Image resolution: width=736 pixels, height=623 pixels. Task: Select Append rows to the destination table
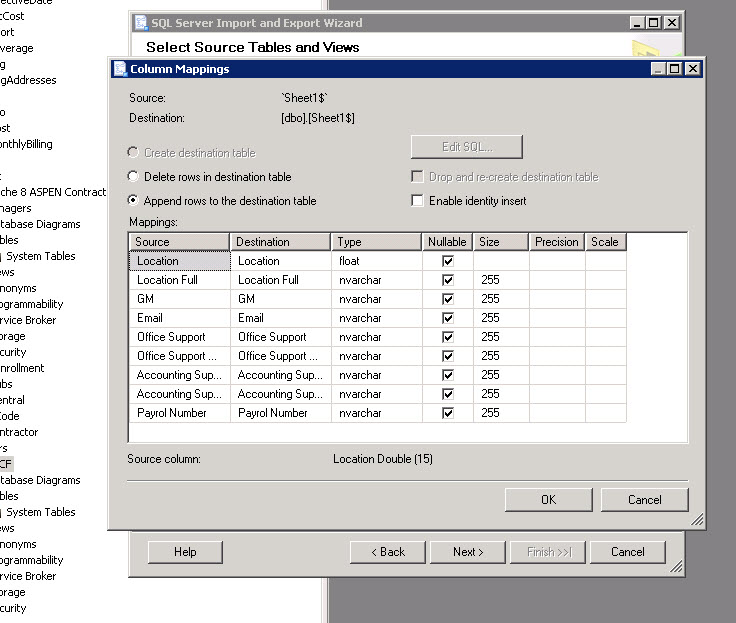pyautogui.click(x=134, y=201)
